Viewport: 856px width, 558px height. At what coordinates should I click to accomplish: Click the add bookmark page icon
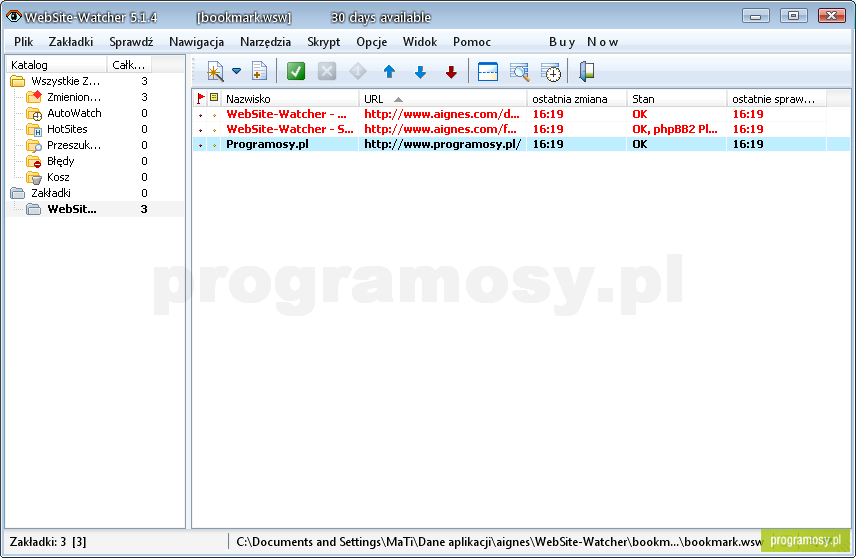coord(259,72)
